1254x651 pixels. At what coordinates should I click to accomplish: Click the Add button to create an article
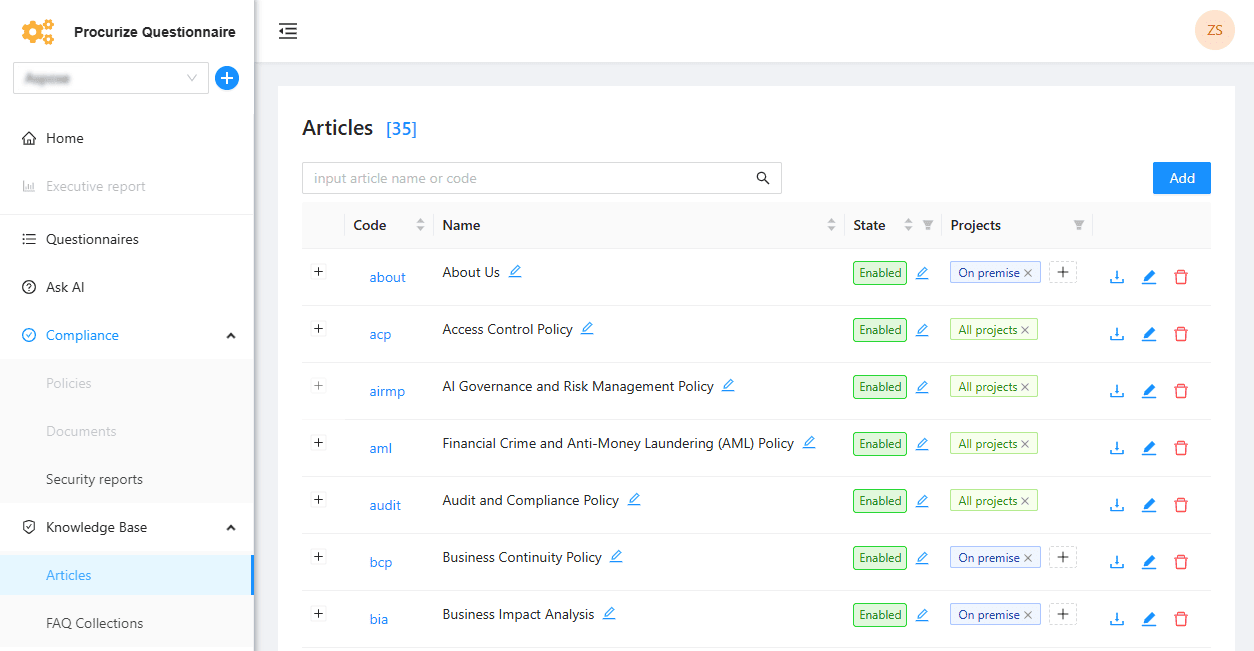(x=1181, y=177)
